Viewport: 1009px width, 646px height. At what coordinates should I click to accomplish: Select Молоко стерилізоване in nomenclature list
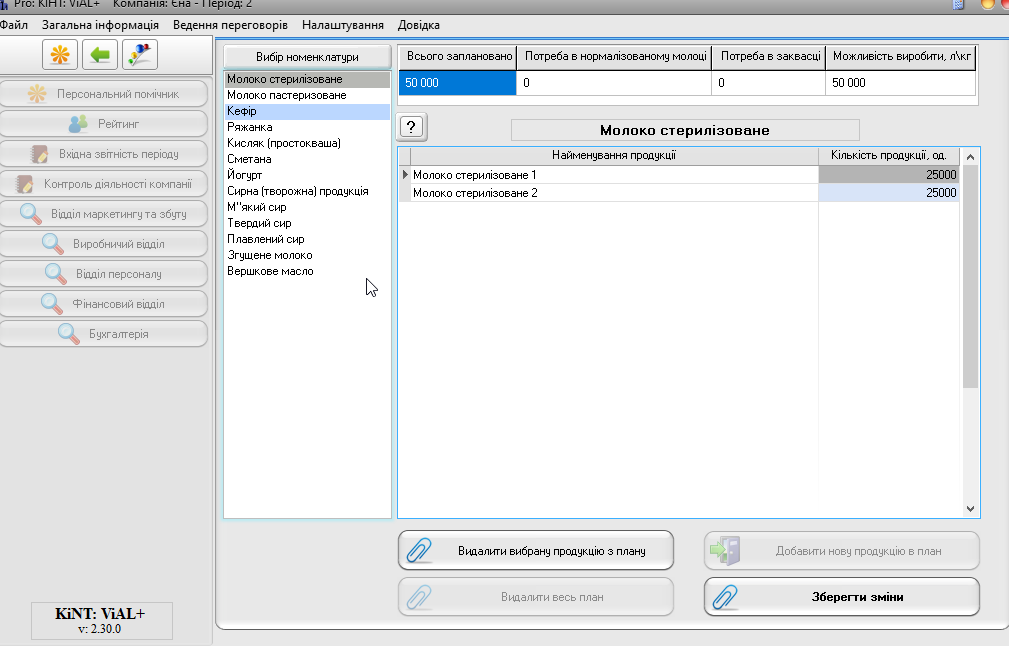[x=308, y=79]
